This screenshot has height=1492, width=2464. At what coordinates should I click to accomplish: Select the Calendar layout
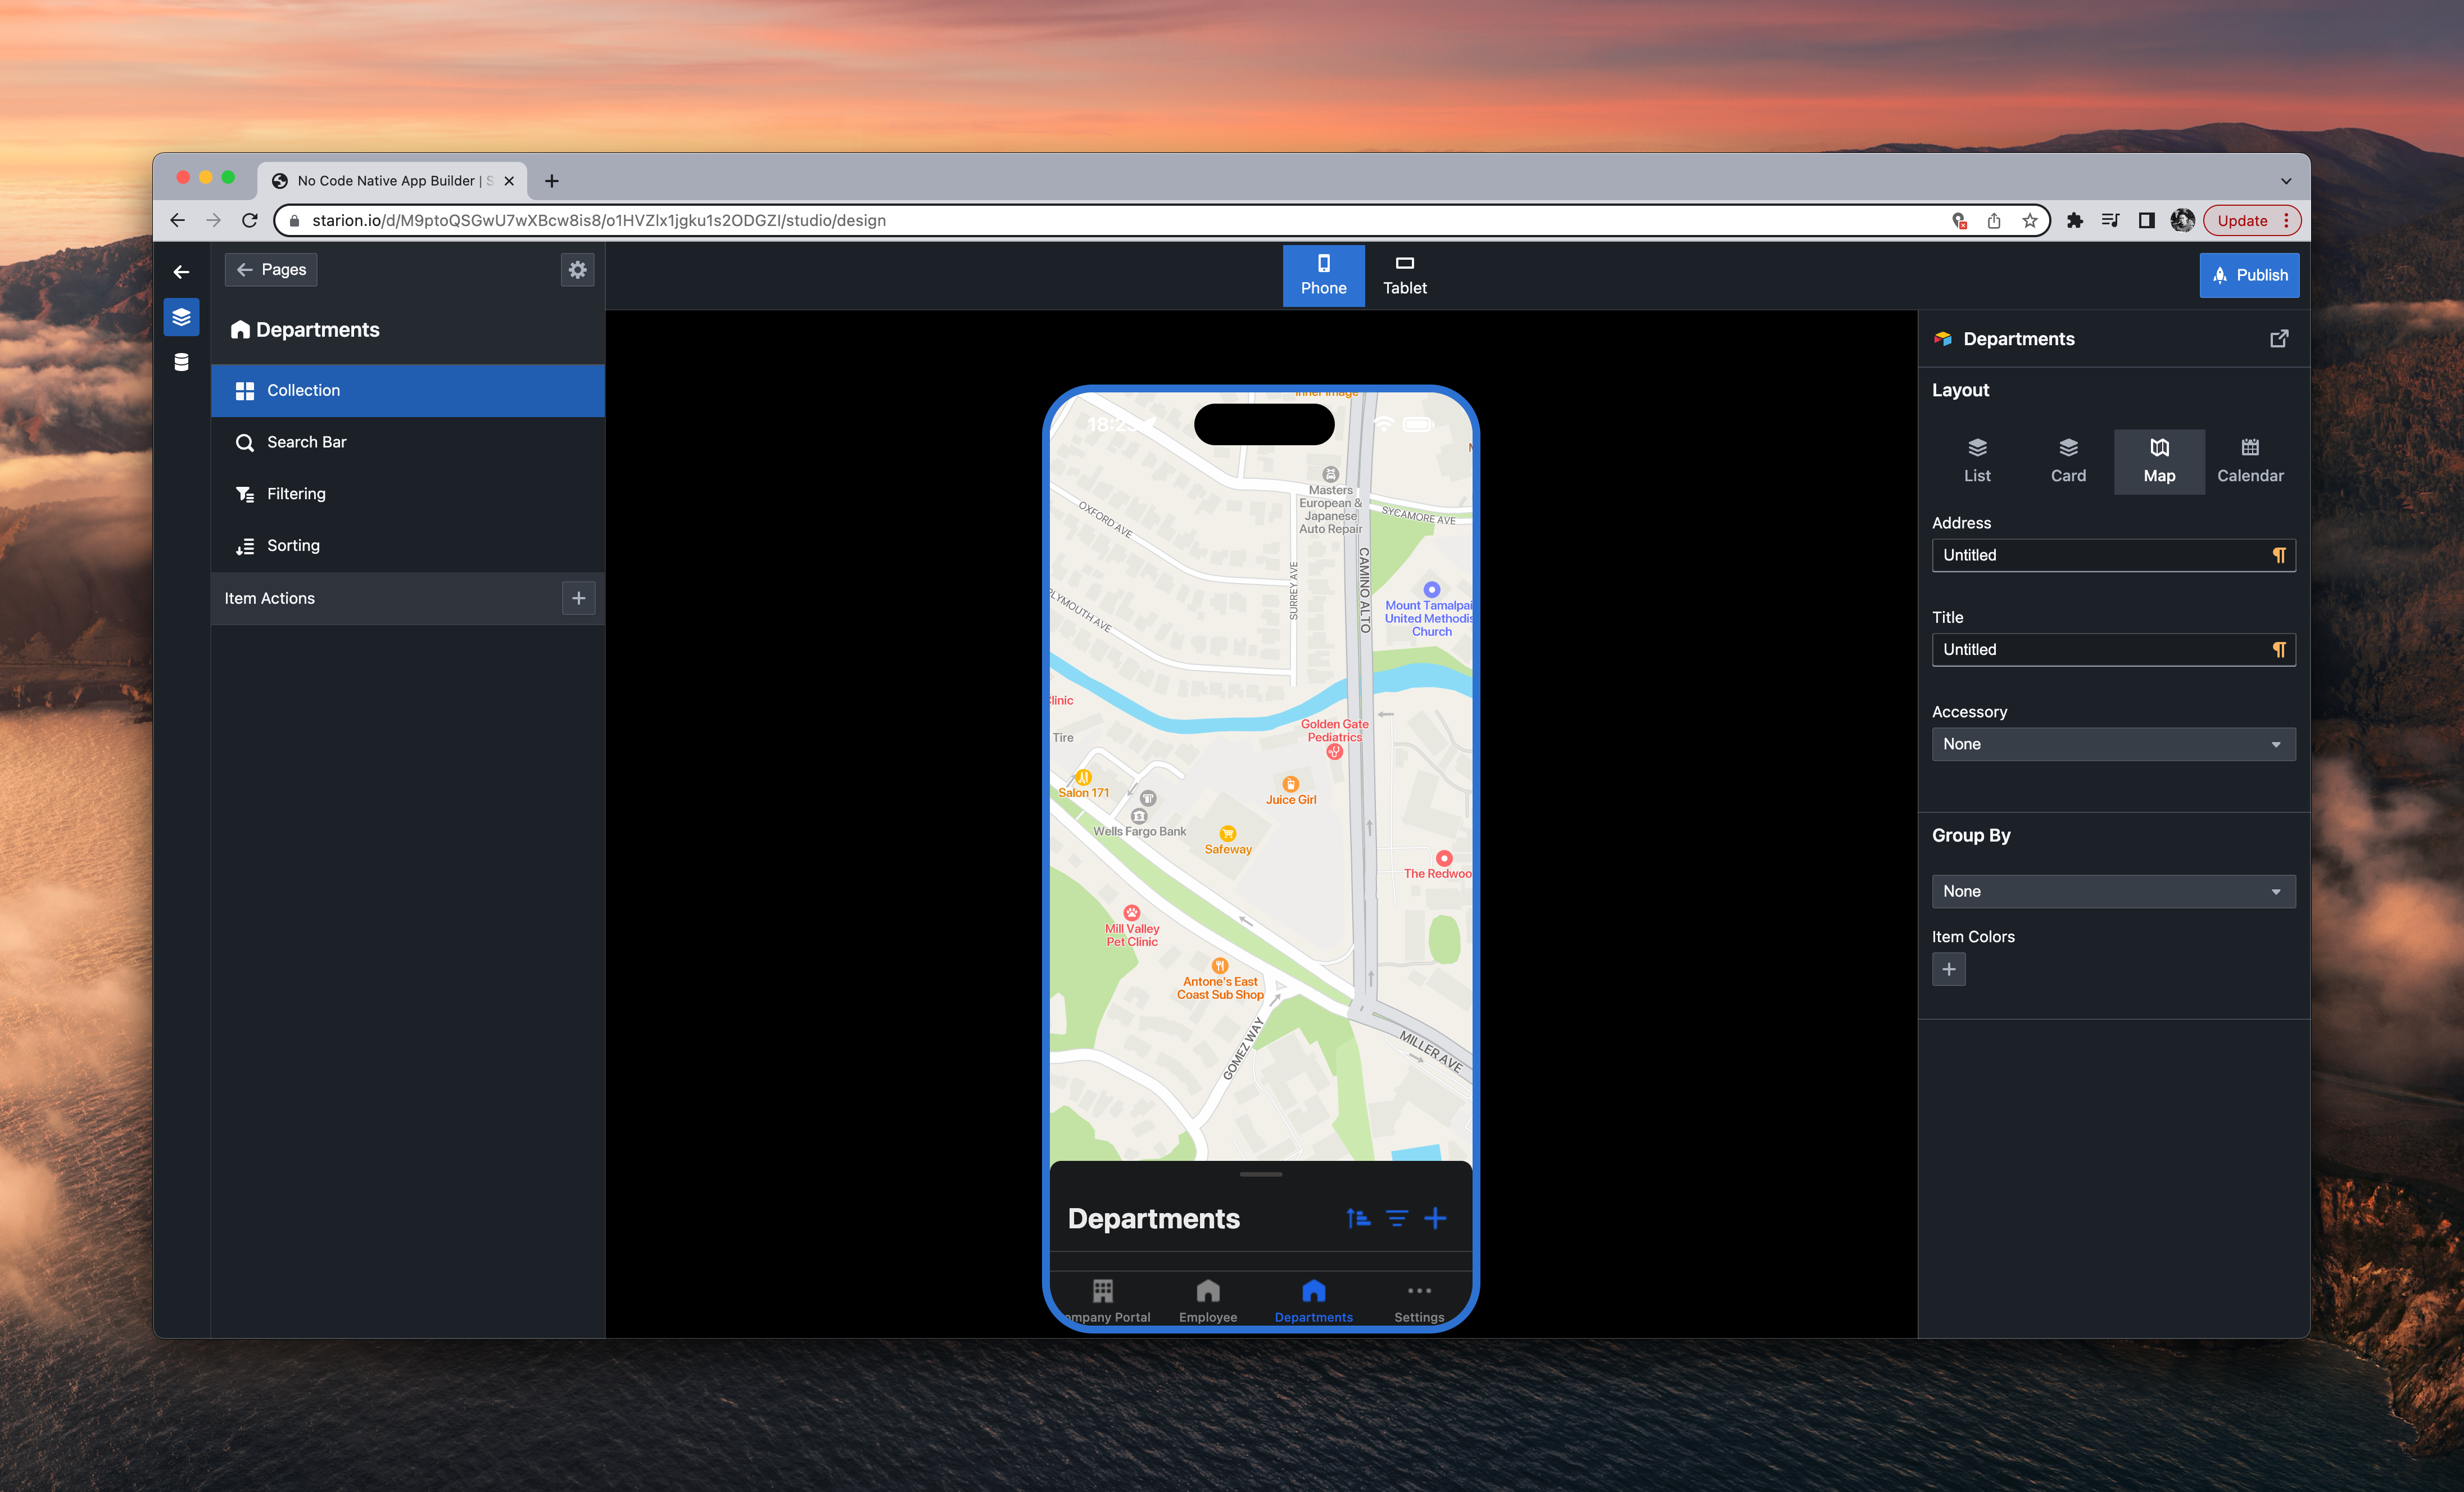(x=2249, y=461)
